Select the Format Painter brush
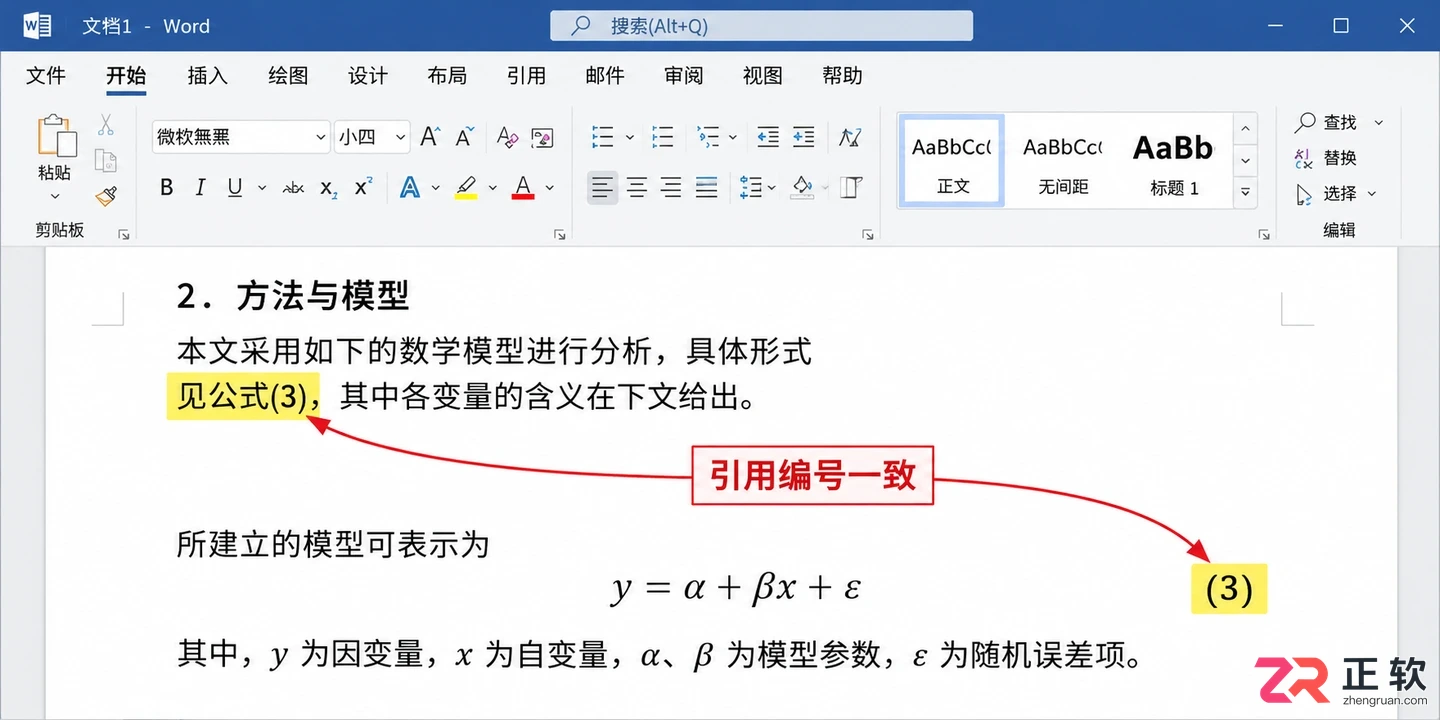Image resolution: width=1440 pixels, height=720 pixels. (x=106, y=196)
